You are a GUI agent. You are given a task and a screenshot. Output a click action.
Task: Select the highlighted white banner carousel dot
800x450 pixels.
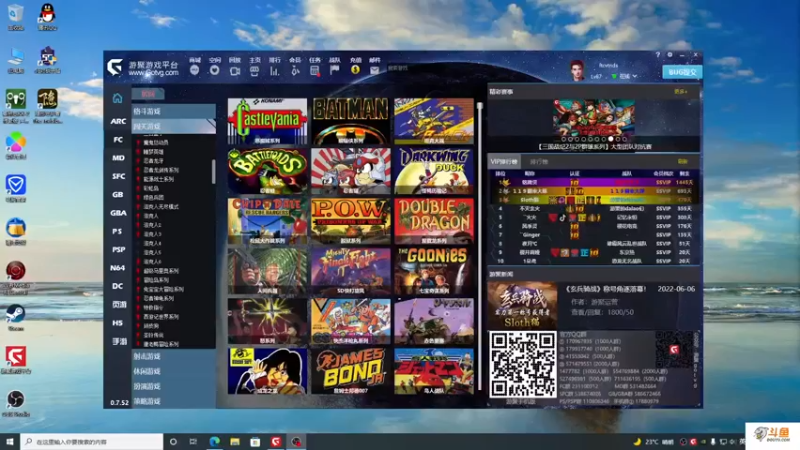point(611,139)
